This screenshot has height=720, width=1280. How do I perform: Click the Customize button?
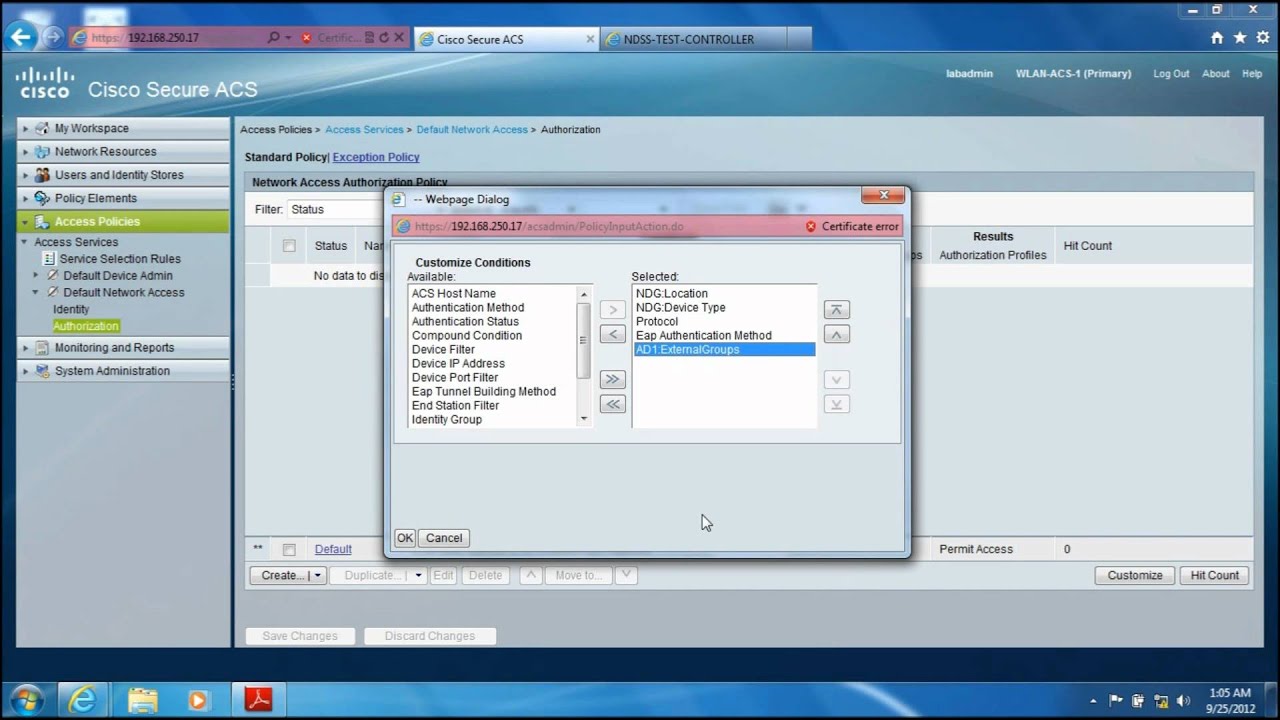click(x=1135, y=576)
